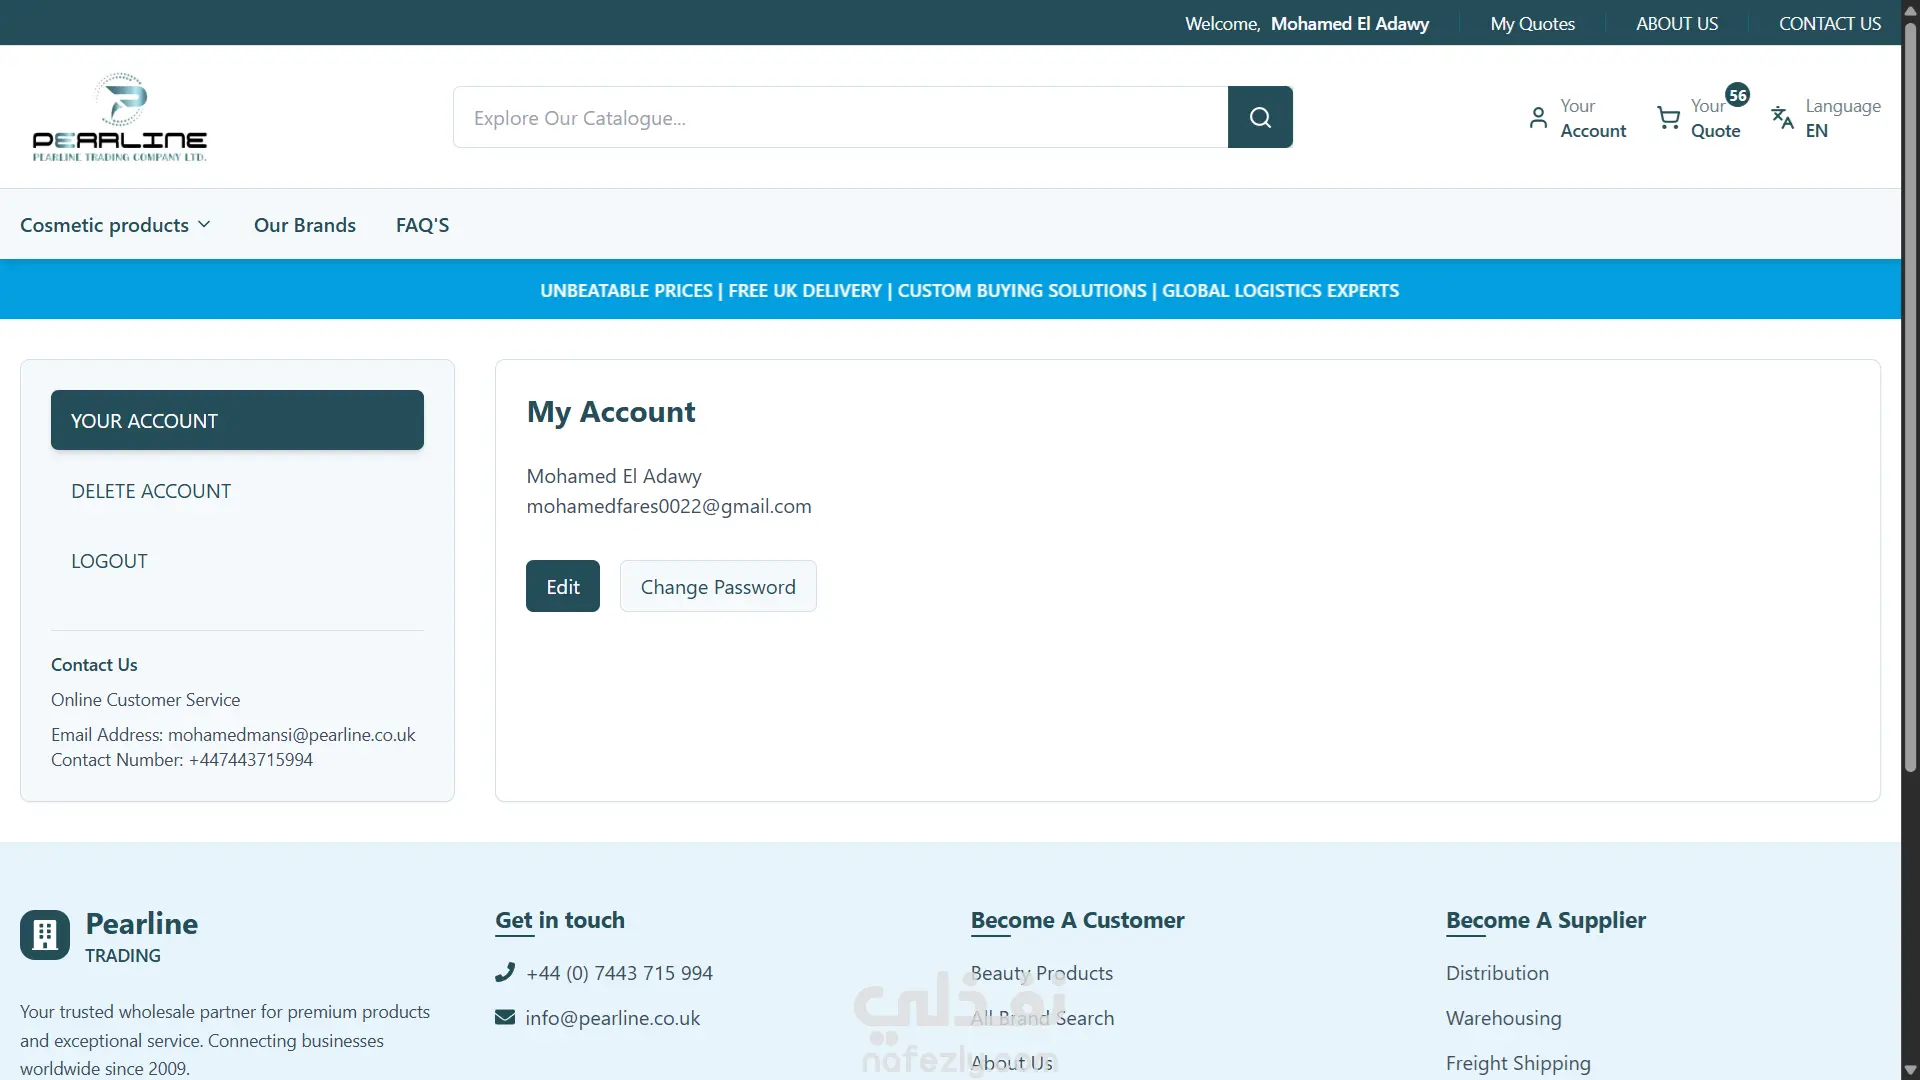Click the envelope icon beside info email
The width and height of the screenshot is (1920, 1080).
505,1017
